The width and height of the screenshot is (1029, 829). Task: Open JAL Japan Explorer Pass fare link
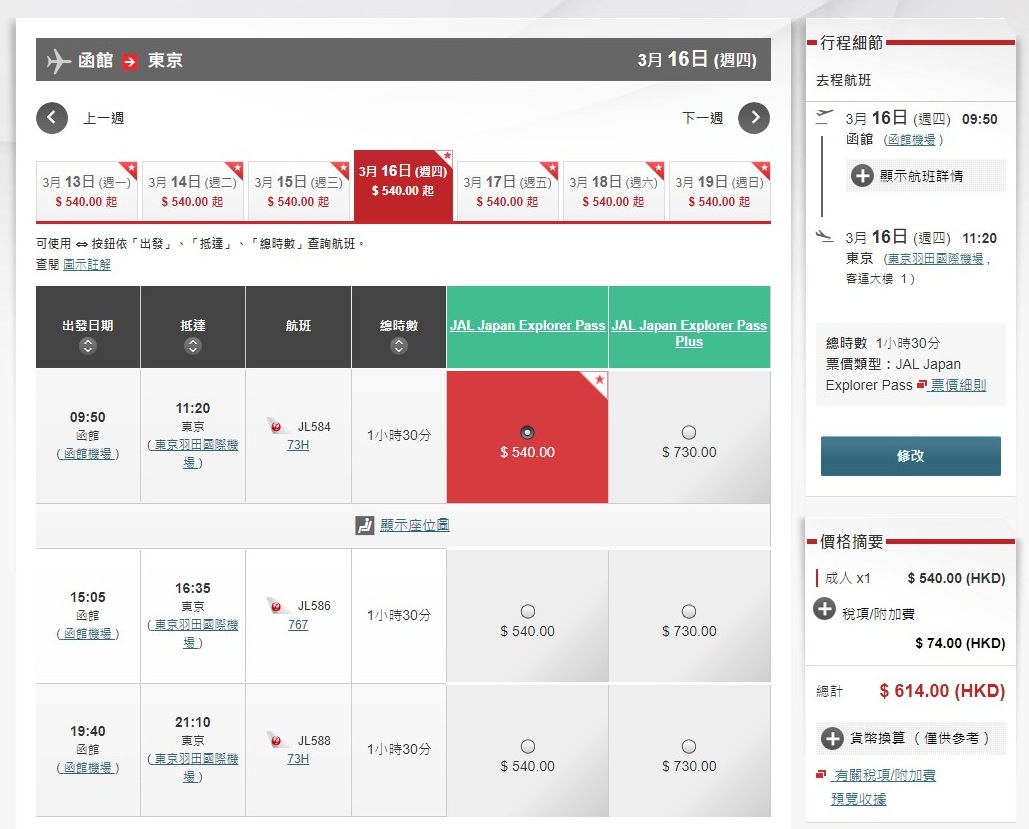(528, 326)
